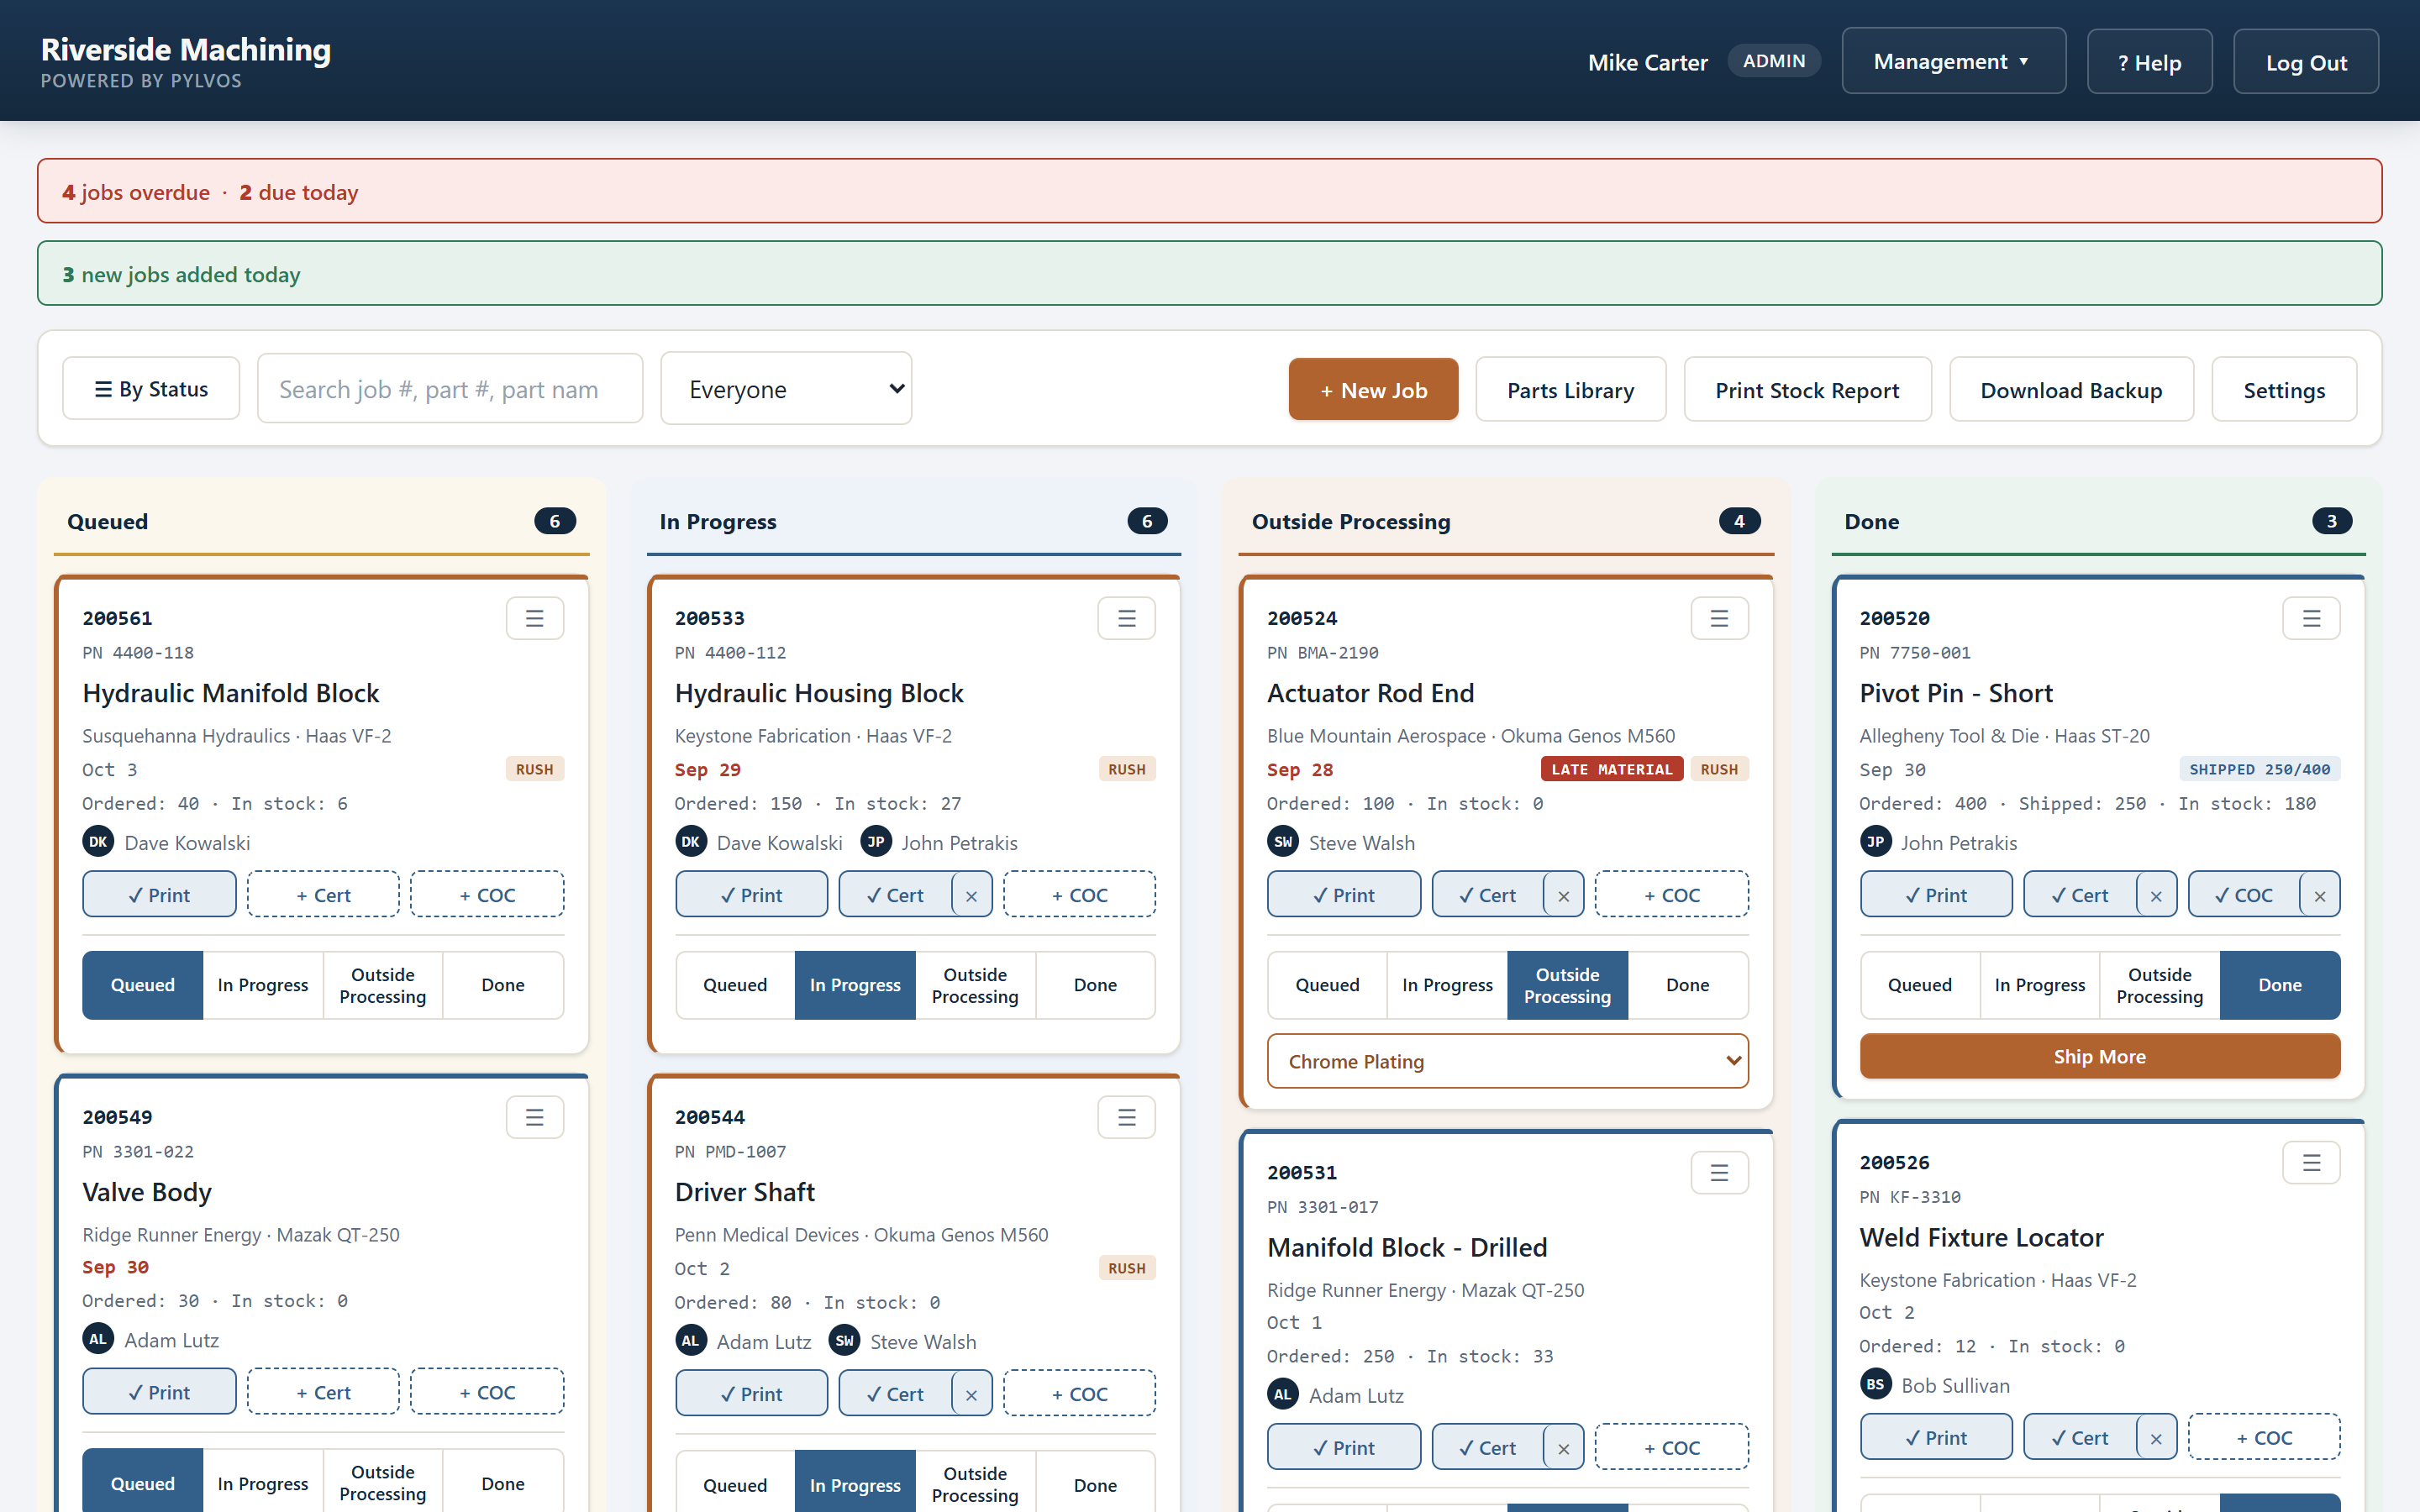Remove the Cert from job 200524

(1564, 895)
